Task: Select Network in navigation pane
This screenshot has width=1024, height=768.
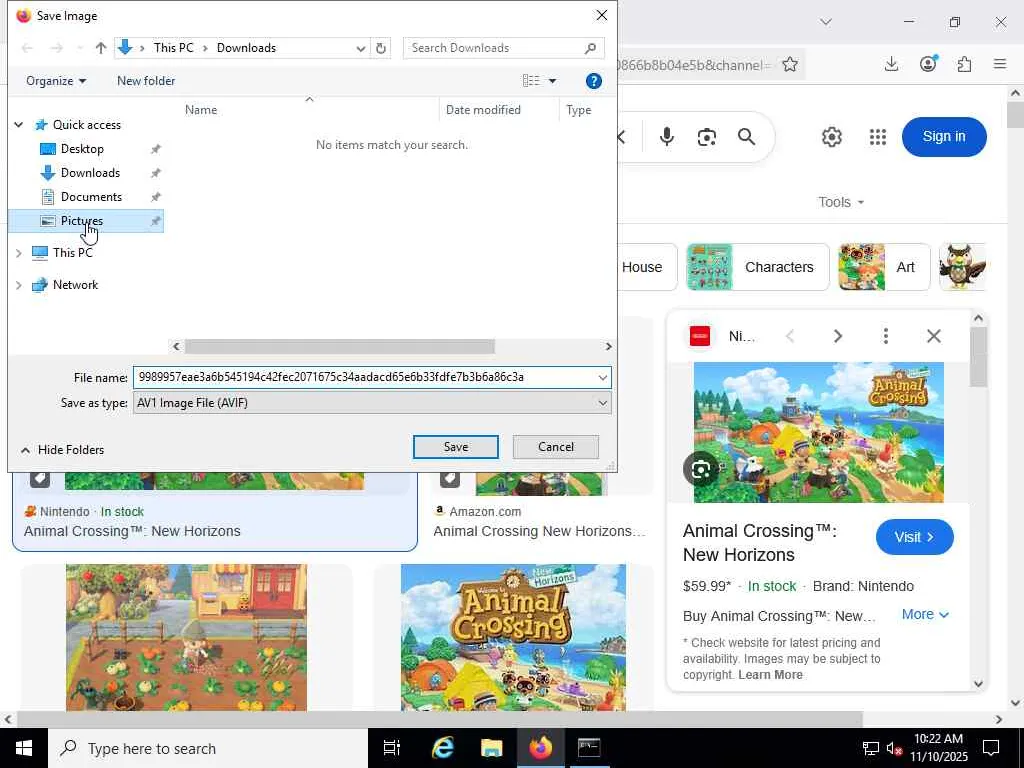Action: coord(75,285)
